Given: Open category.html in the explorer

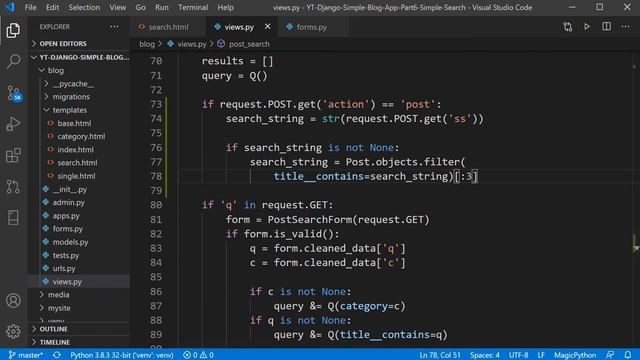Looking at the screenshot, I should 81,136.
